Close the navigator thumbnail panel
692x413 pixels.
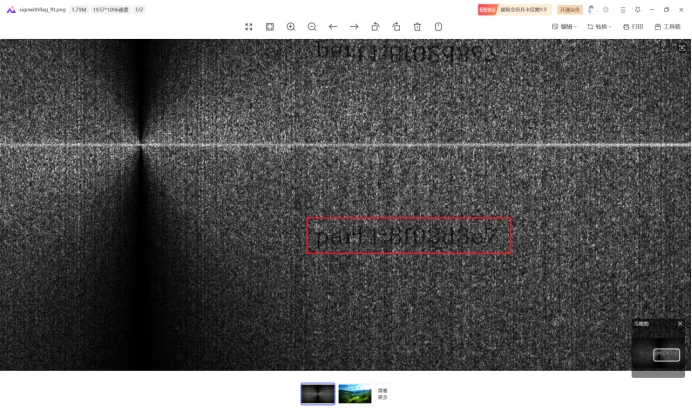click(x=680, y=323)
